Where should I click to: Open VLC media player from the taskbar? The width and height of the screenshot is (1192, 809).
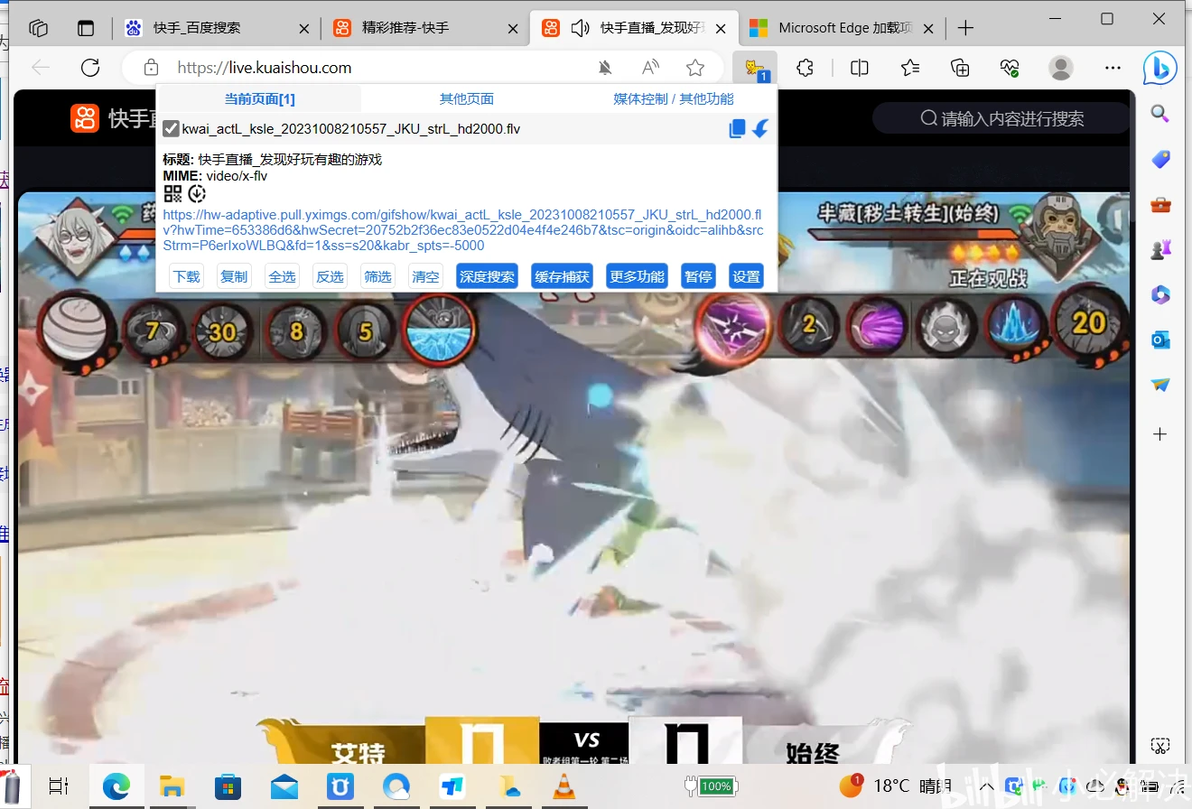point(564,786)
